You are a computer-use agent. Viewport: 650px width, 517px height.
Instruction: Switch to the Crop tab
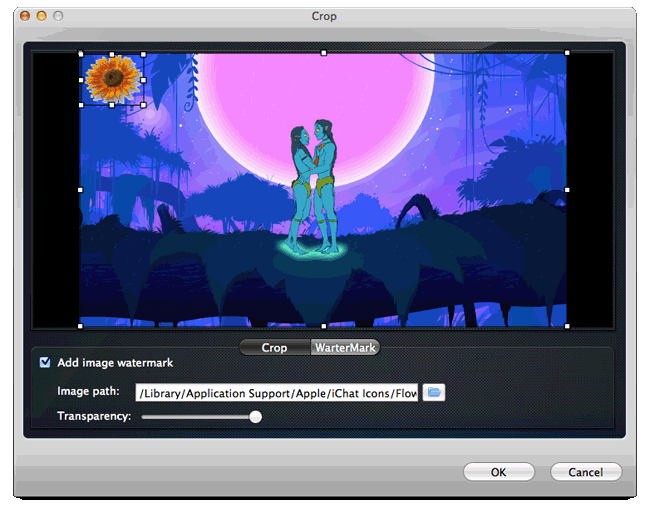pyautogui.click(x=274, y=347)
